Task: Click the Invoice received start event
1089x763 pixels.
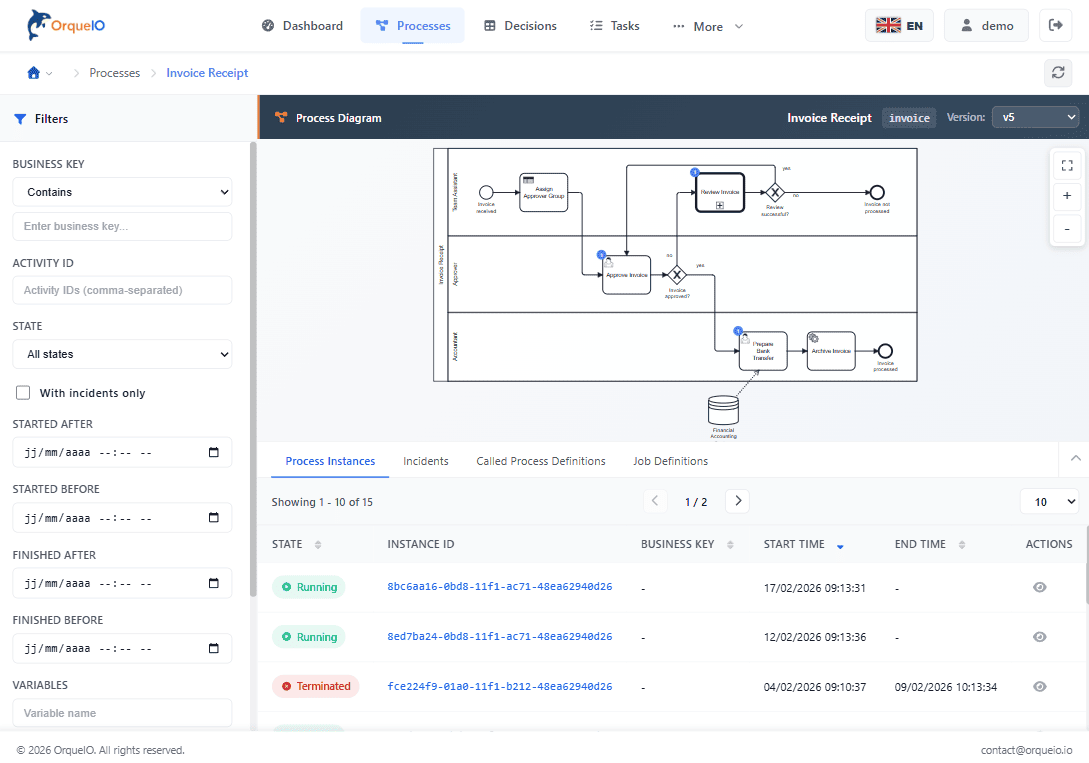Action: 486,192
